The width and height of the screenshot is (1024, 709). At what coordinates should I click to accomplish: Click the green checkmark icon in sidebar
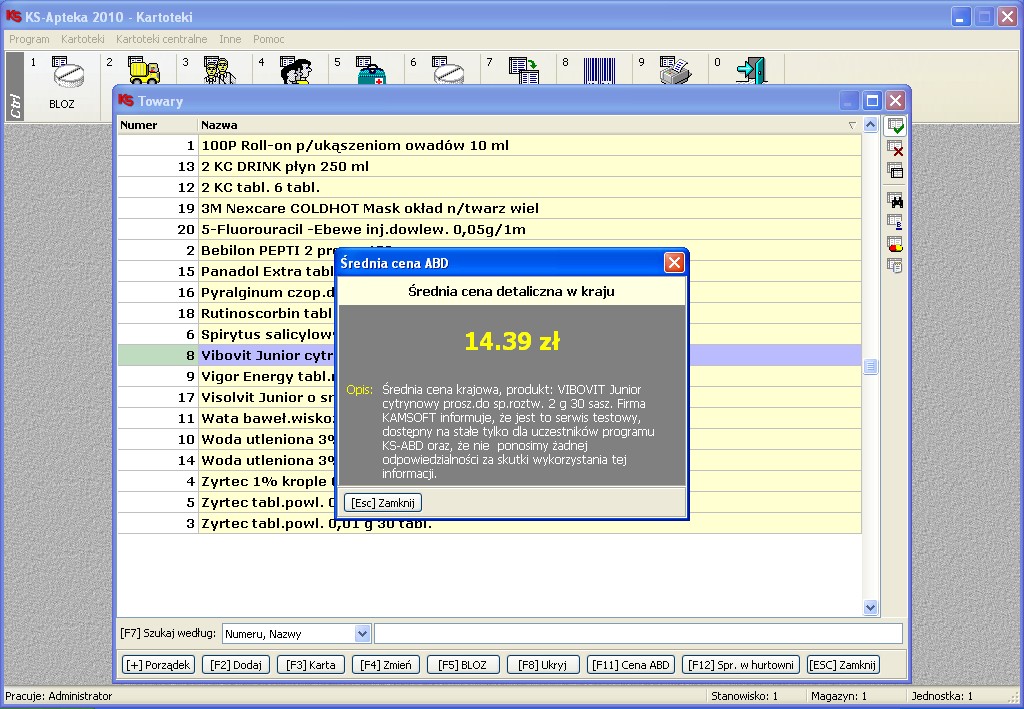click(895, 127)
